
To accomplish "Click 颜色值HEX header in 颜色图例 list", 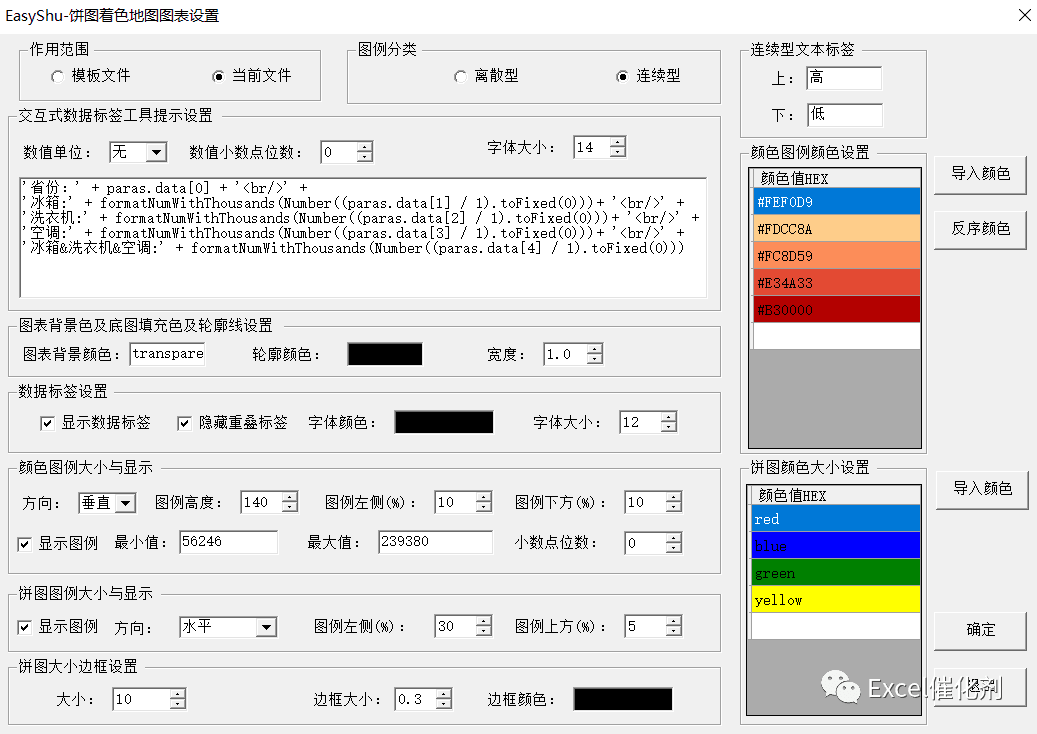I will coord(836,179).
